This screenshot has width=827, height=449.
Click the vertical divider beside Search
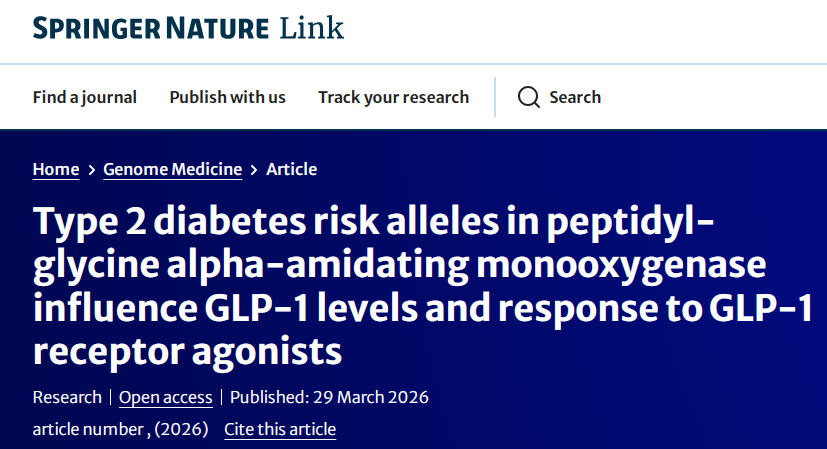pyautogui.click(x=495, y=97)
